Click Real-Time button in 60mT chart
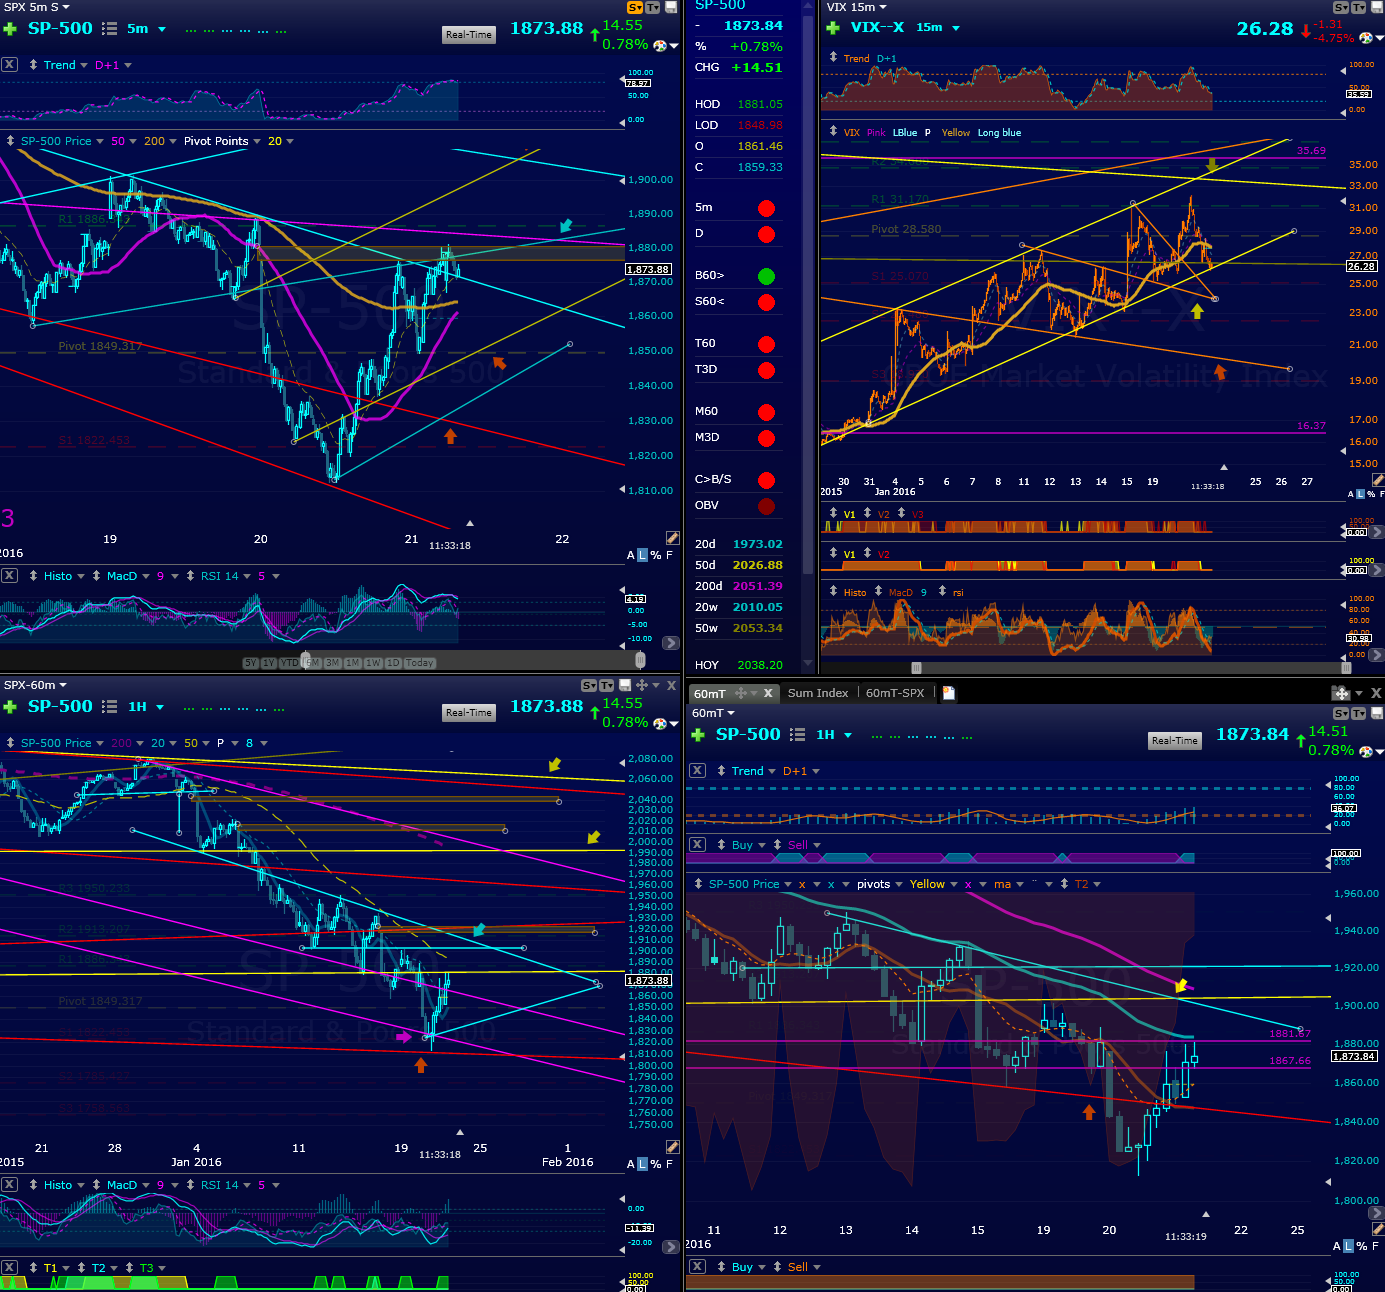The height and width of the screenshot is (1292, 1385). (1174, 741)
